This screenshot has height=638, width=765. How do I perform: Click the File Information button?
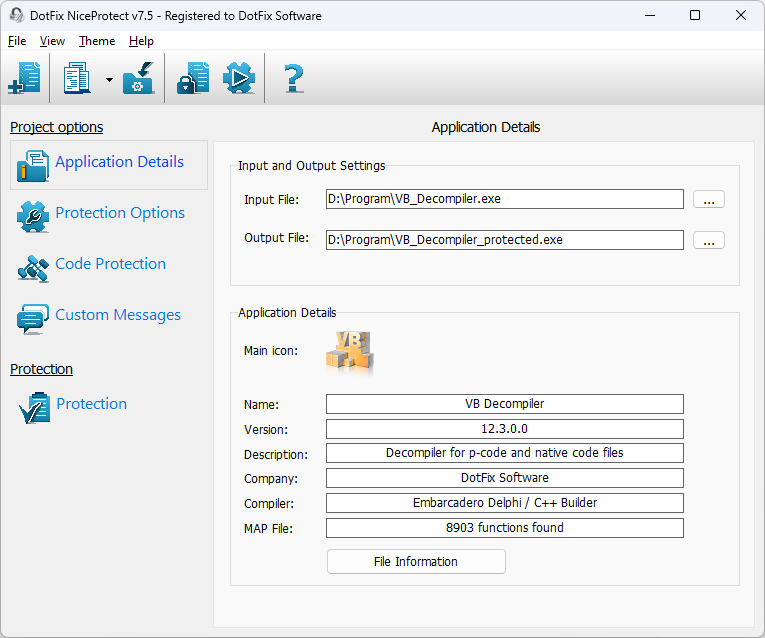(416, 562)
